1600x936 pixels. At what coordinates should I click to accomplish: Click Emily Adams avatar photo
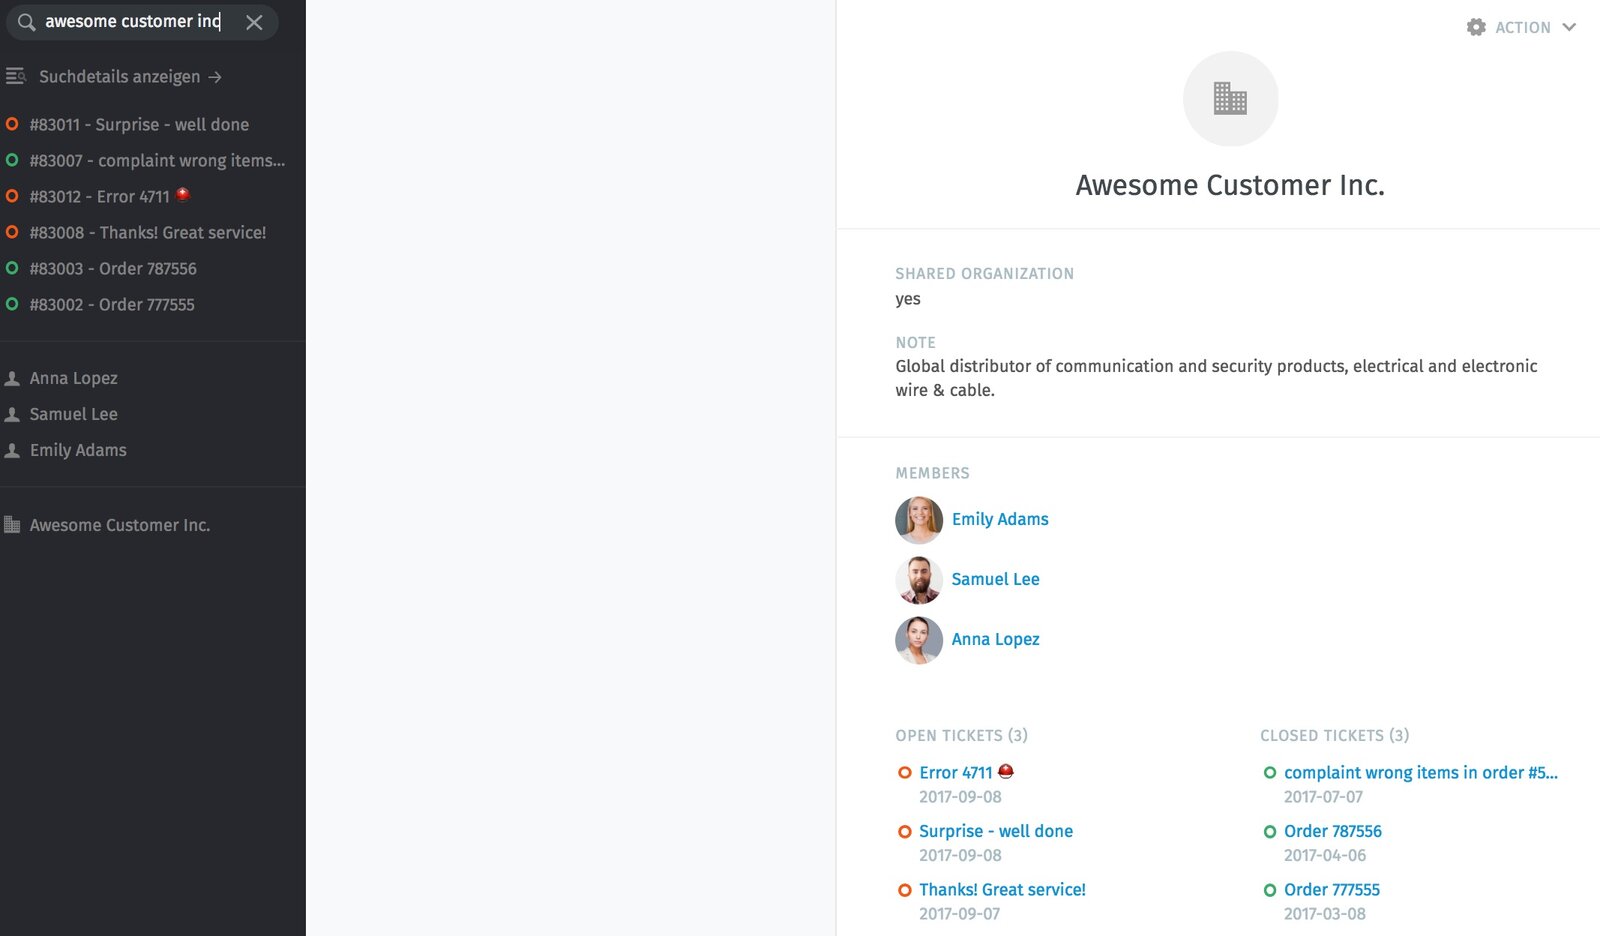tap(918, 520)
